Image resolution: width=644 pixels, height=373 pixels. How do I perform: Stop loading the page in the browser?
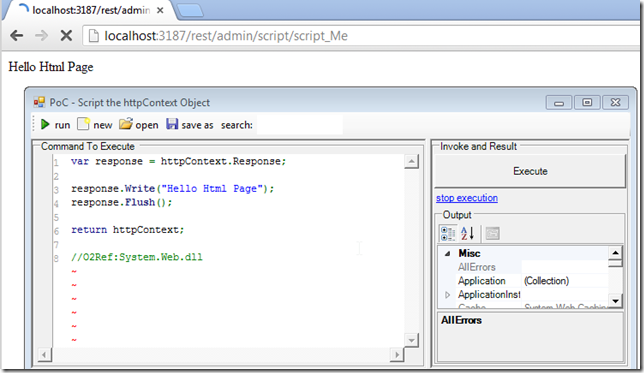pos(66,36)
